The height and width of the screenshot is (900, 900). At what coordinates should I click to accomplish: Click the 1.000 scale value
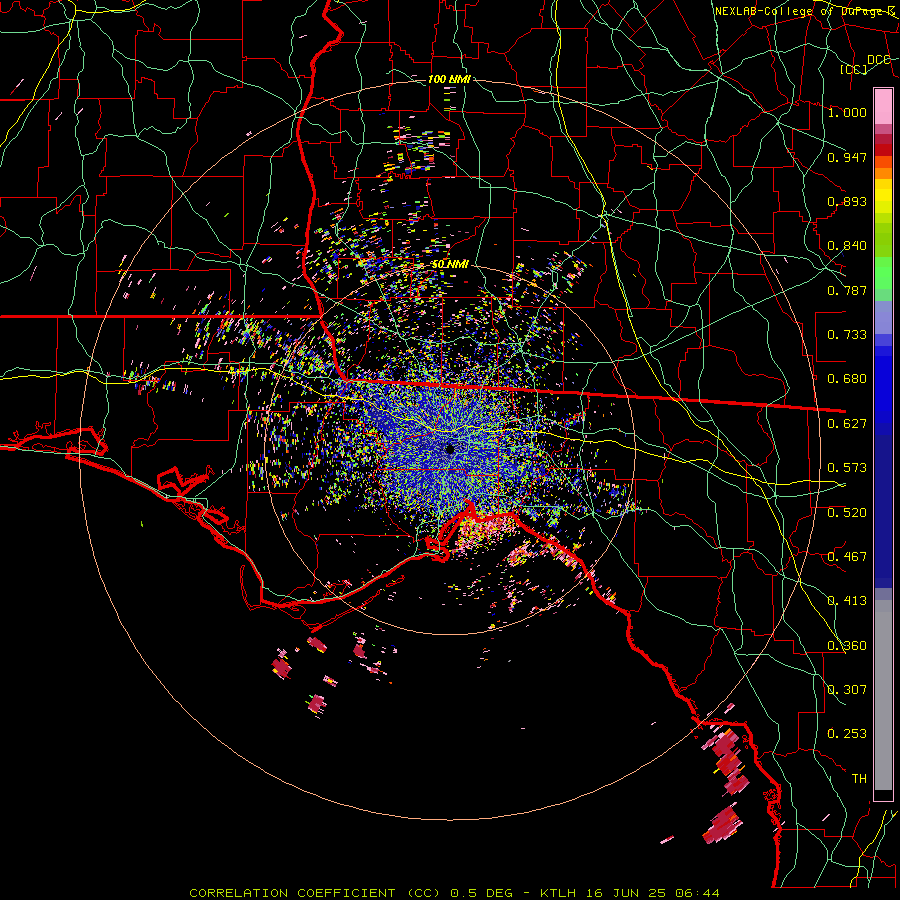[847, 112]
